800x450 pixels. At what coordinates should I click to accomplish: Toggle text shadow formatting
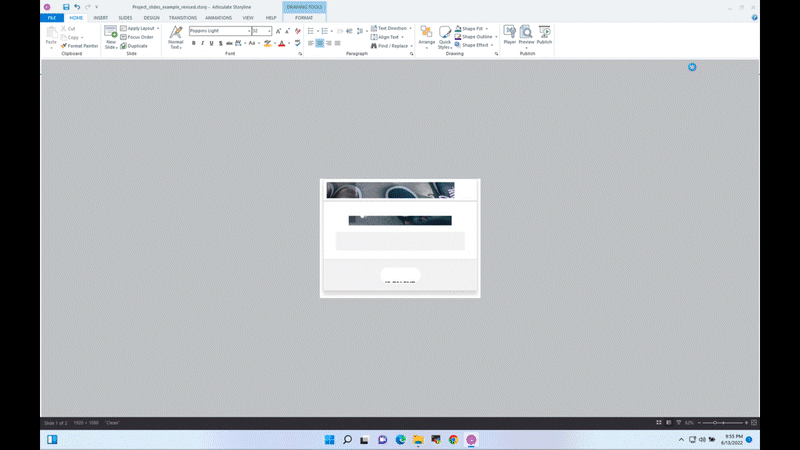tap(220, 43)
